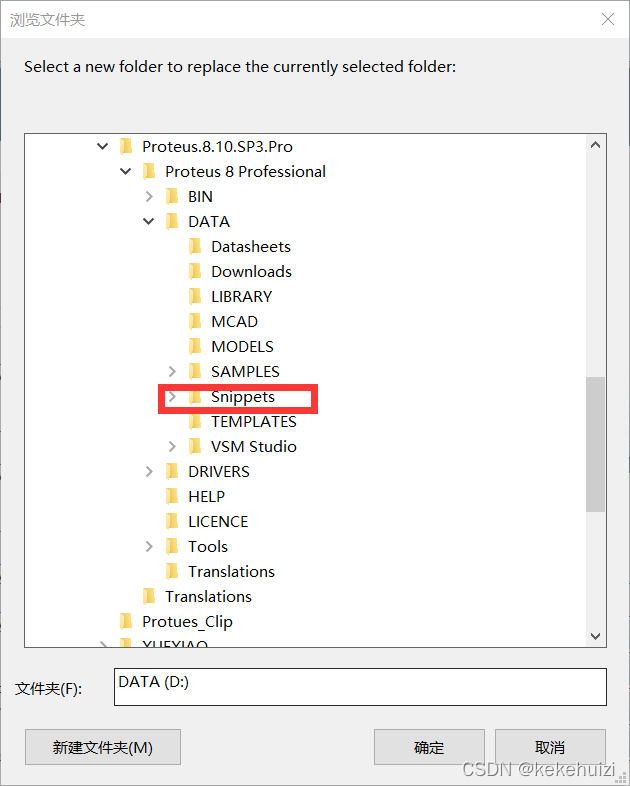Collapse the DATA folder node

(x=149, y=221)
